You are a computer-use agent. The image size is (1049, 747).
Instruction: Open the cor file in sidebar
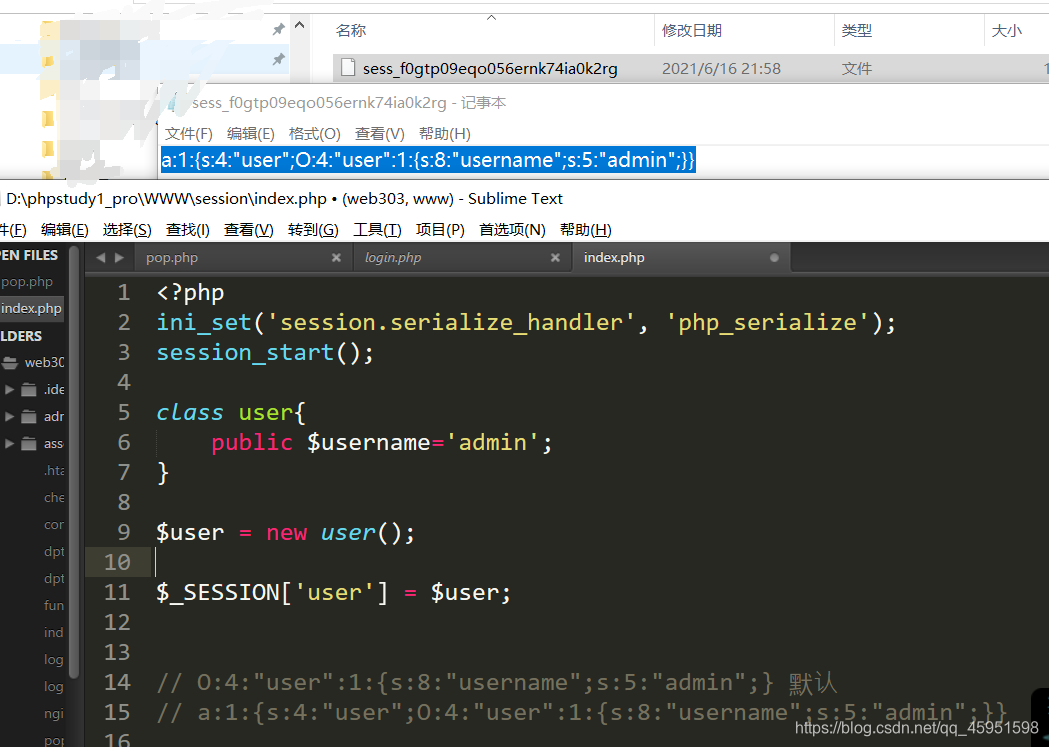[54, 524]
